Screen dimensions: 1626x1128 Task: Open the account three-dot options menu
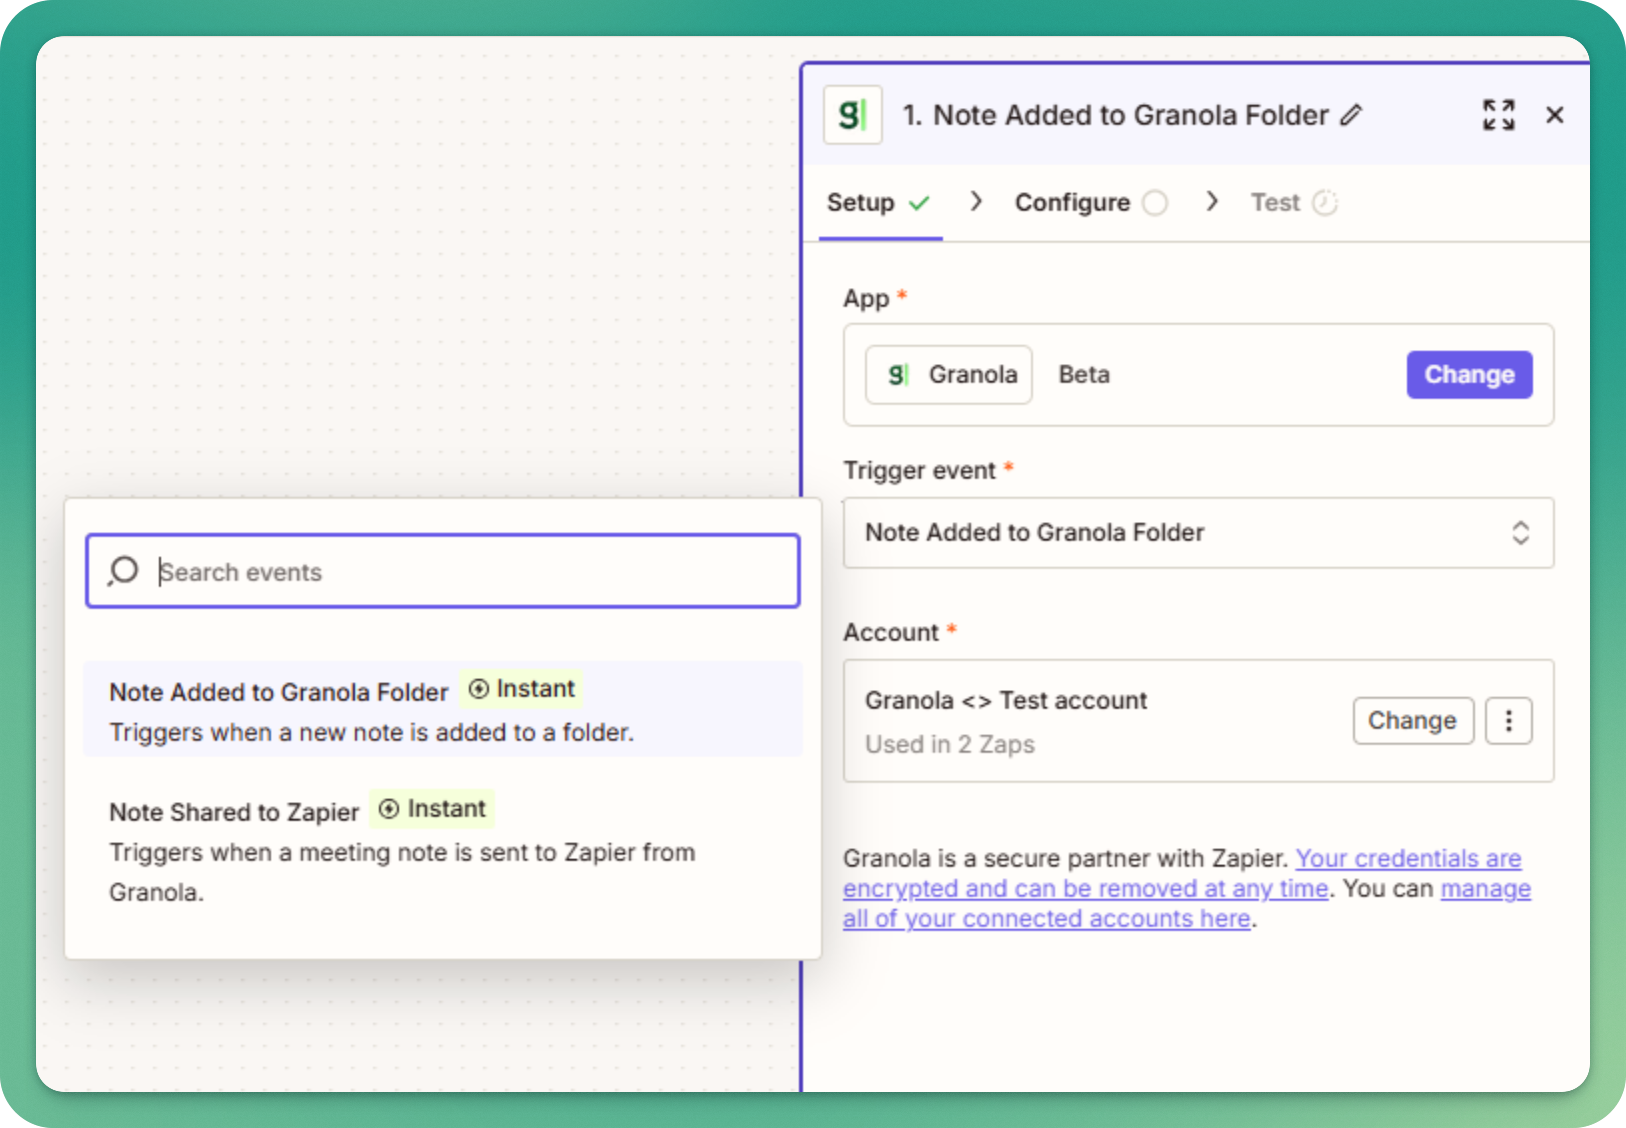point(1508,720)
